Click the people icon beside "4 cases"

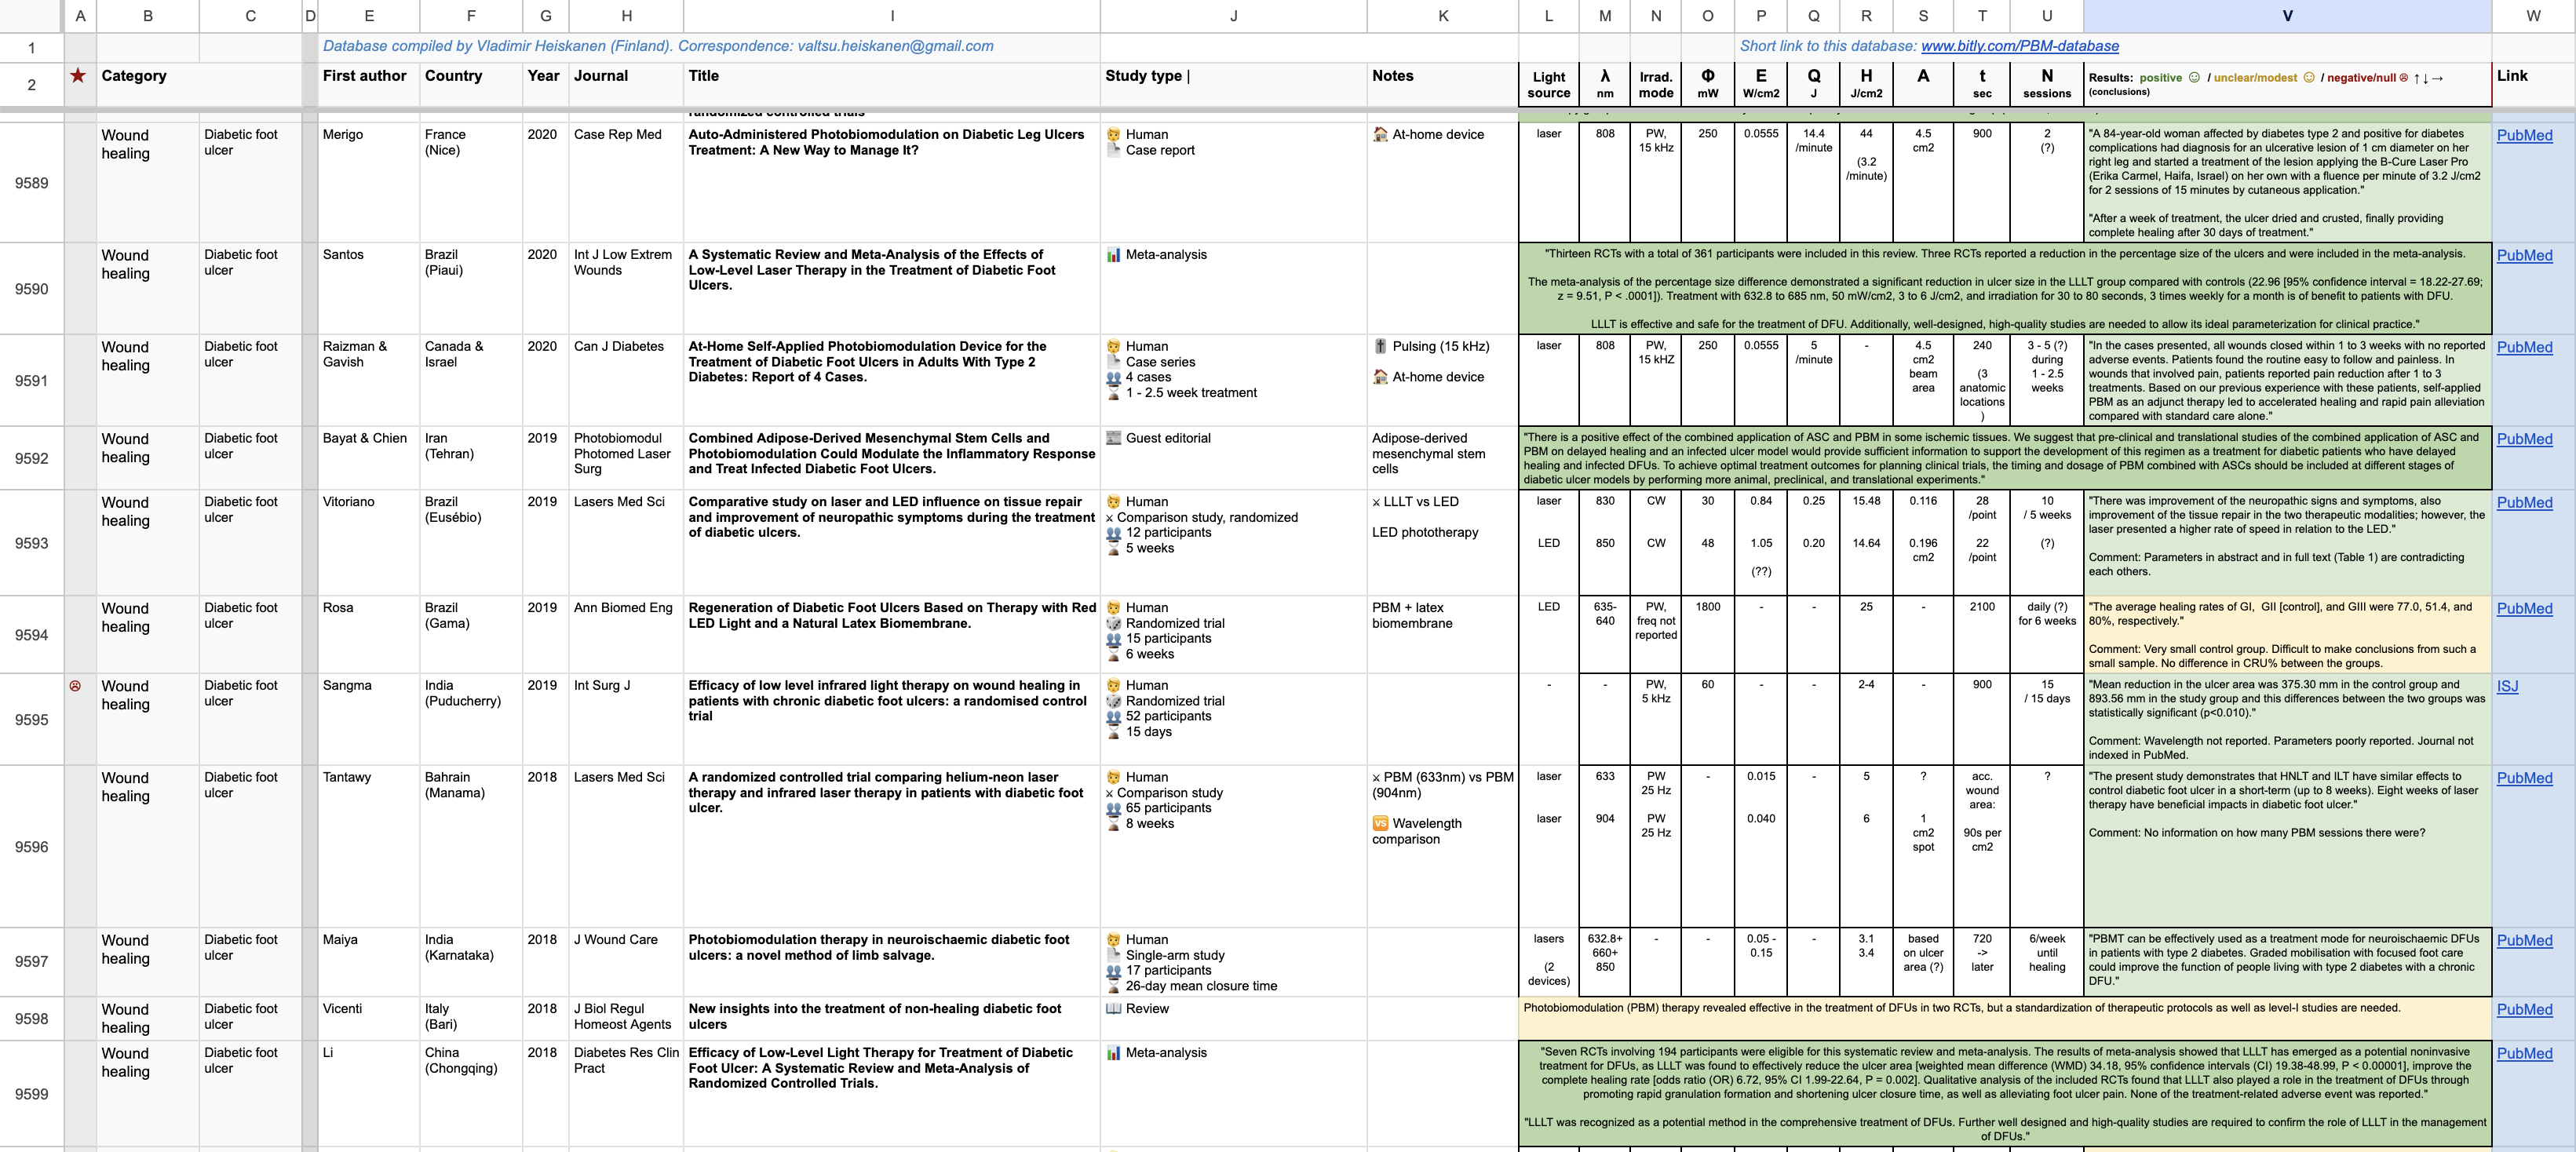click(1113, 377)
